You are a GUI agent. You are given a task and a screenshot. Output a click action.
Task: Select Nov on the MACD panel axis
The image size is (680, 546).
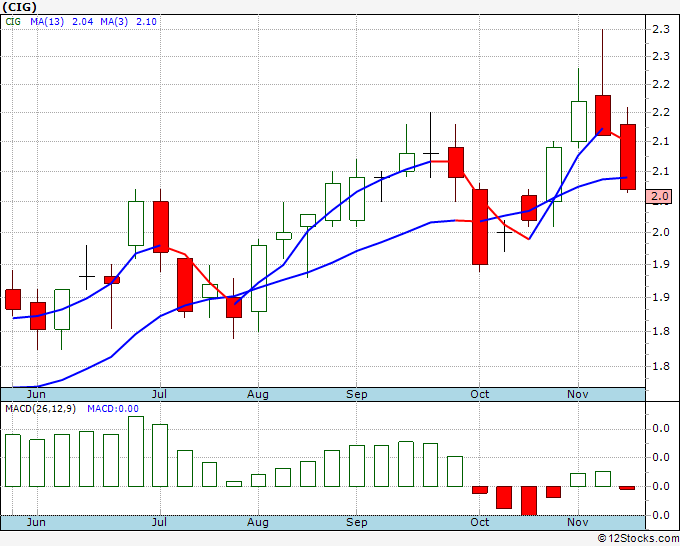578,522
